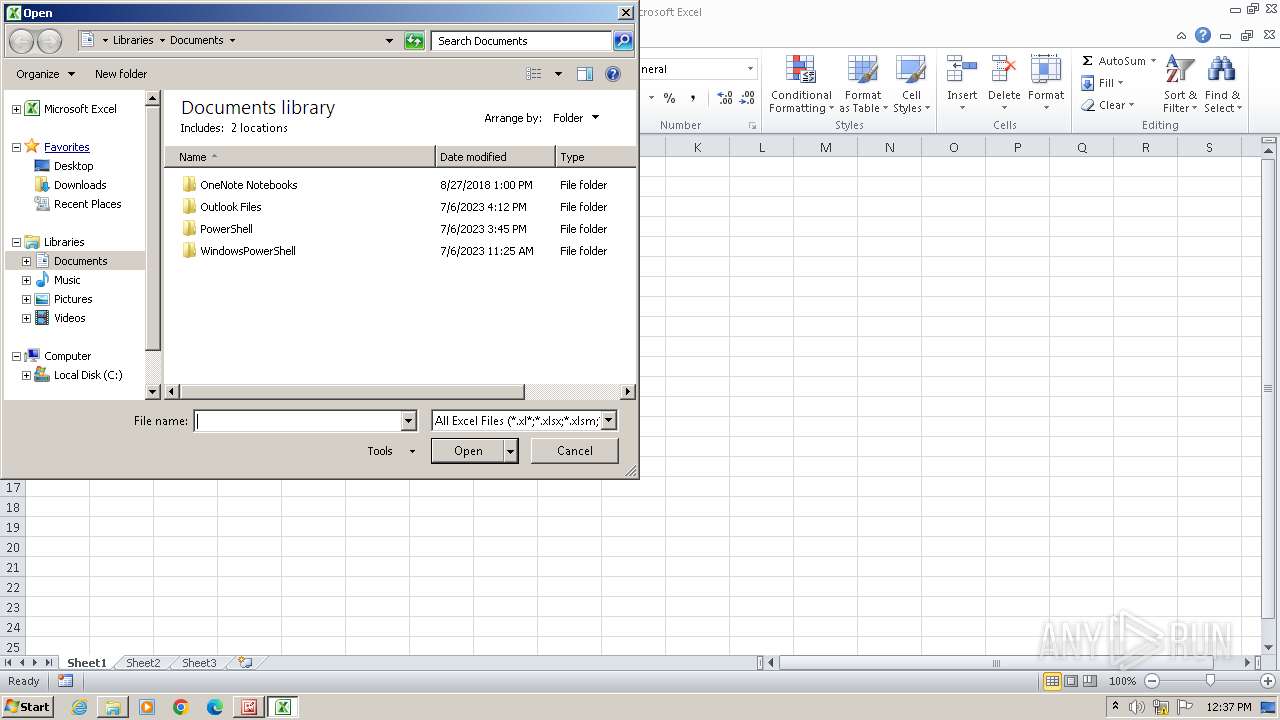The image size is (1280, 720).
Task: Open the Tools dropdown menu
Action: tap(390, 451)
